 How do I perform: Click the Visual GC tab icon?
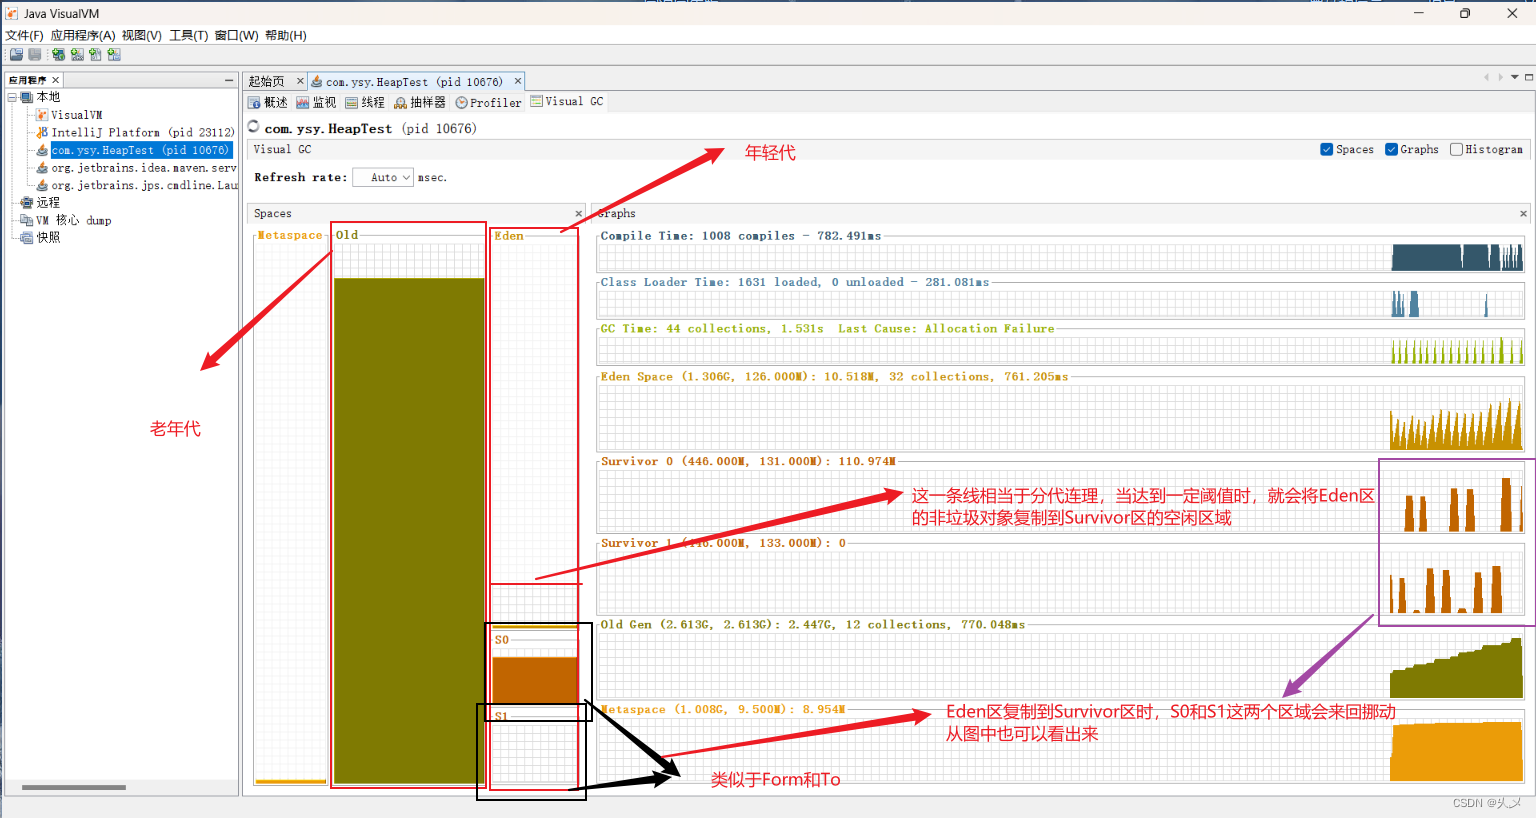pos(537,101)
